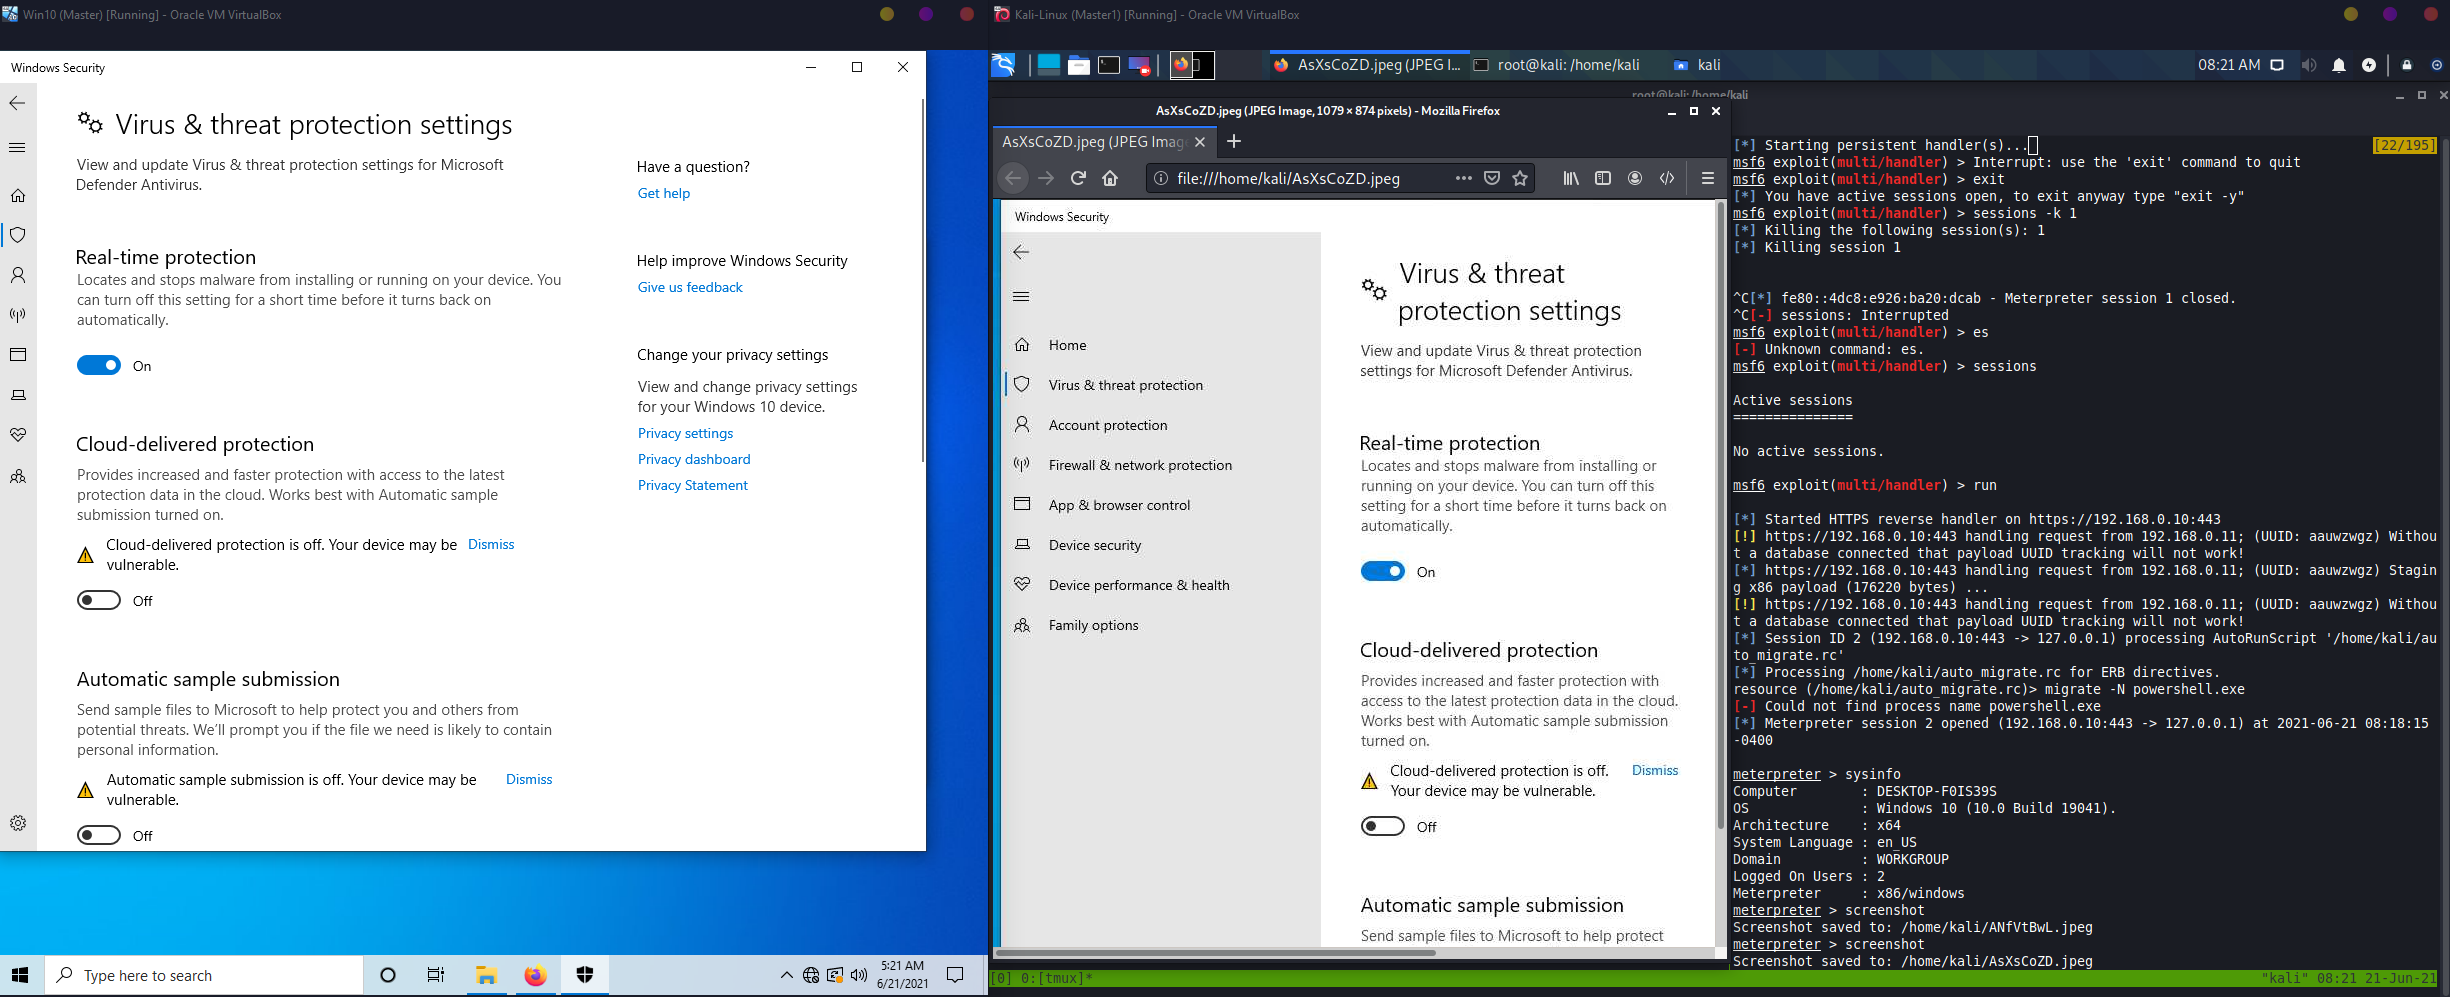Screen dimensions: 2450x997
Task: Open Task View on Windows taskbar
Action: pyautogui.click(x=436, y=975)
